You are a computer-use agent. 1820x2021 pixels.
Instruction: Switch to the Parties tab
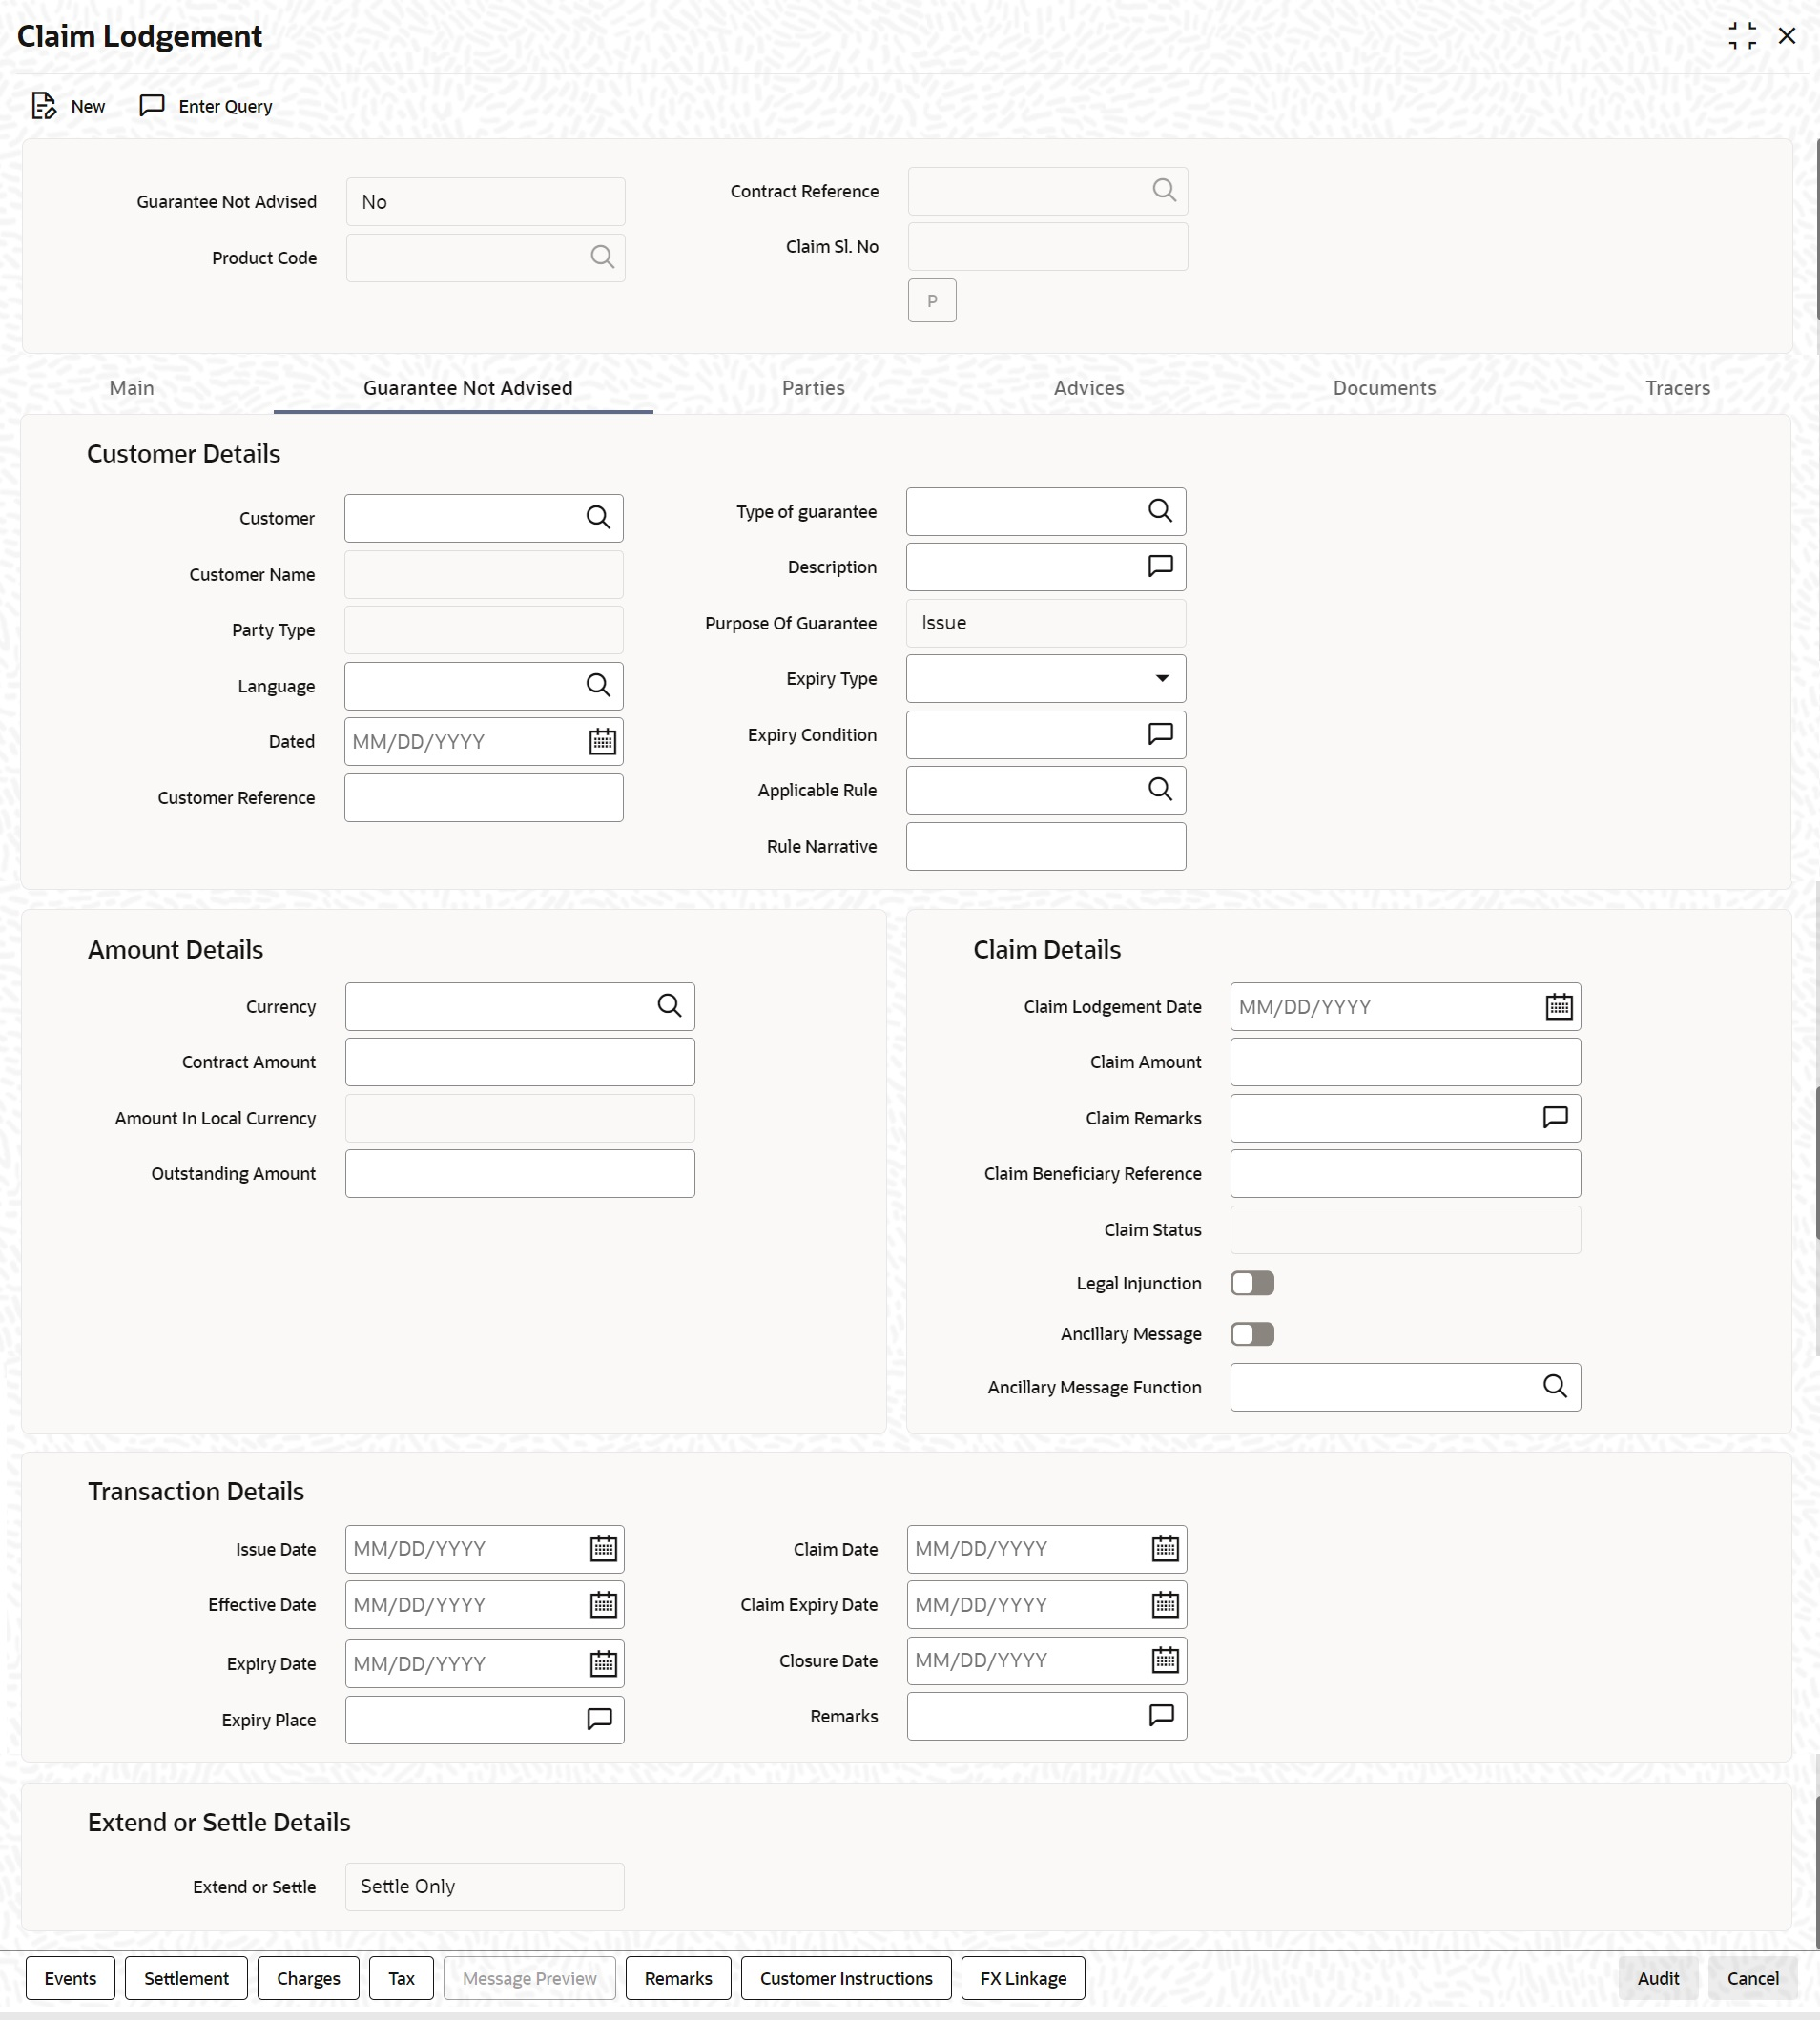(813, 388)
